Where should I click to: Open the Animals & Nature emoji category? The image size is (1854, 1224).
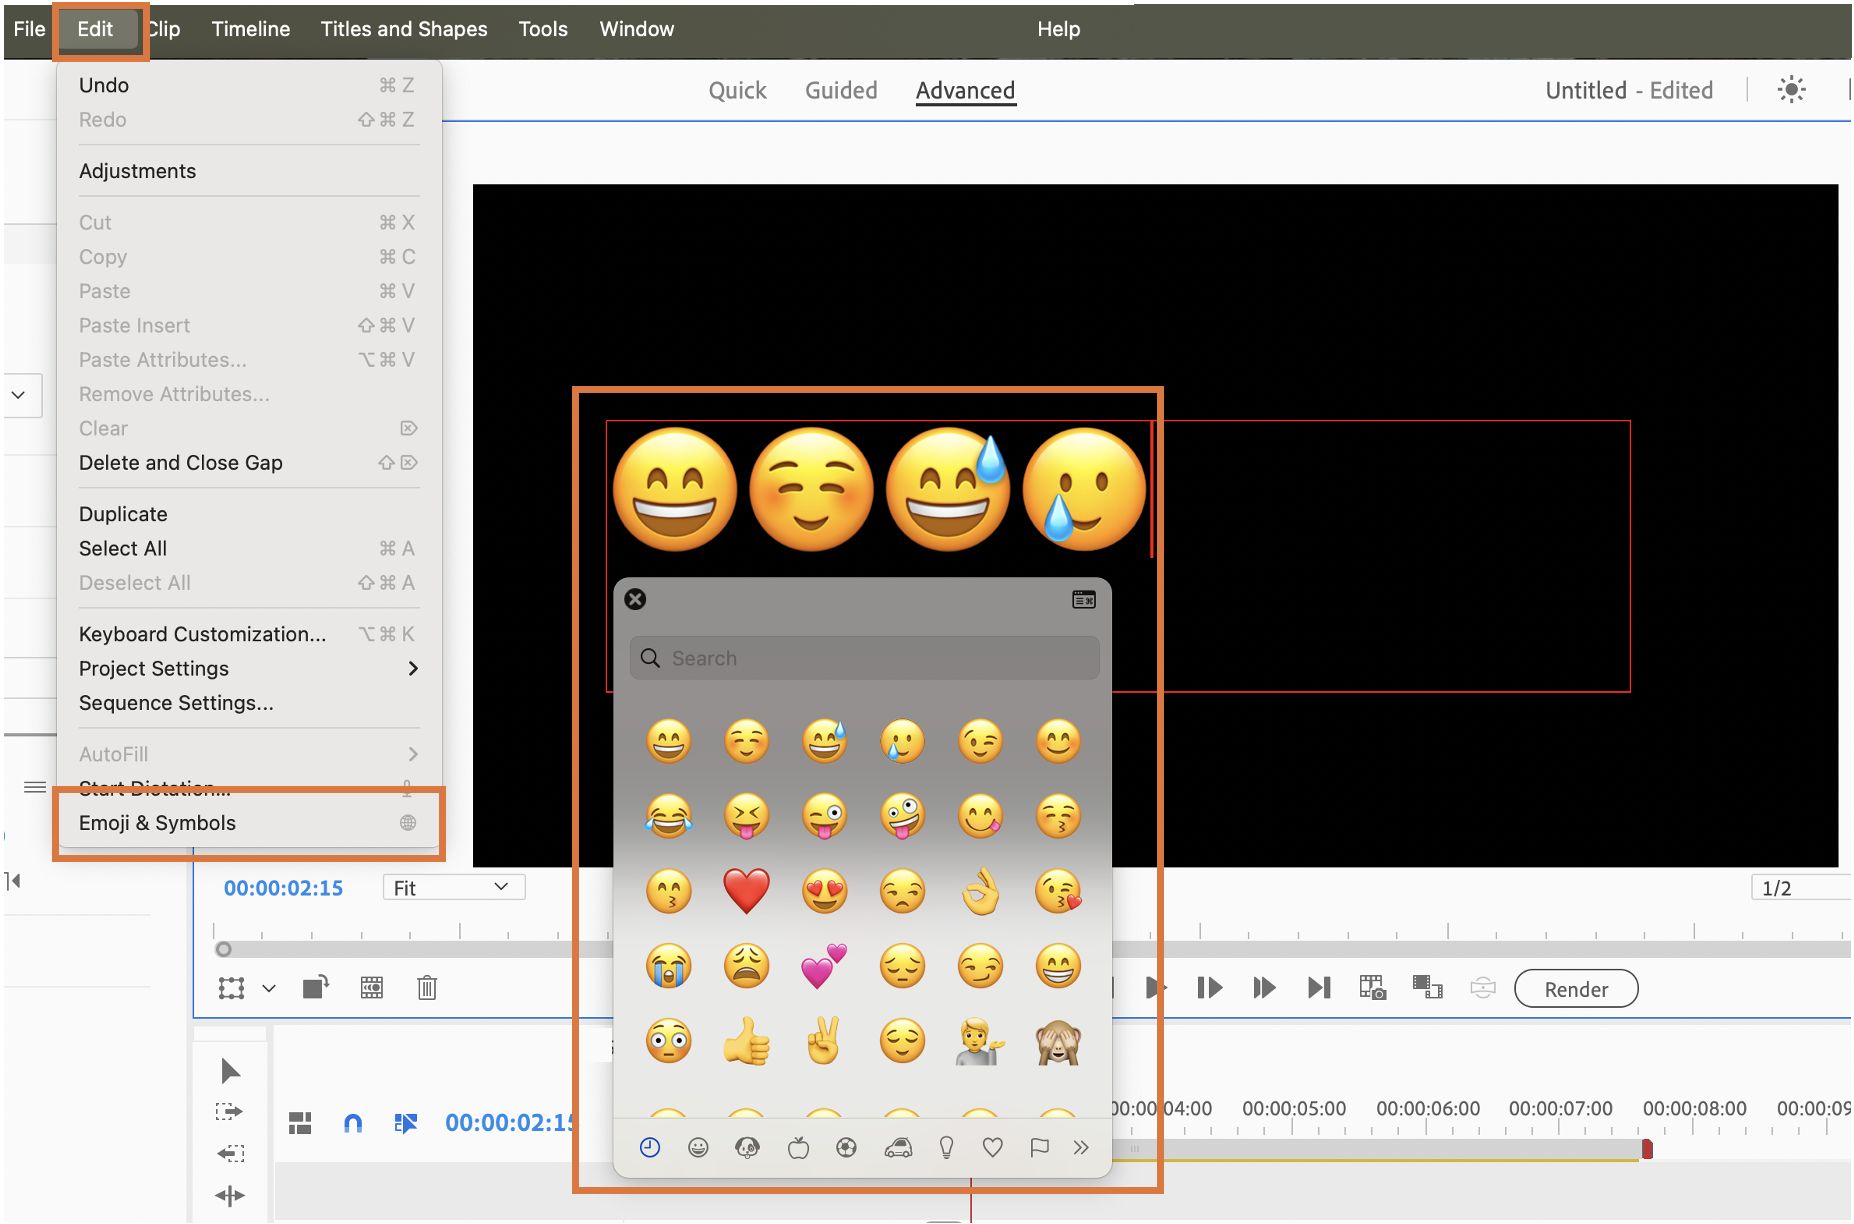click(747, 1148)
